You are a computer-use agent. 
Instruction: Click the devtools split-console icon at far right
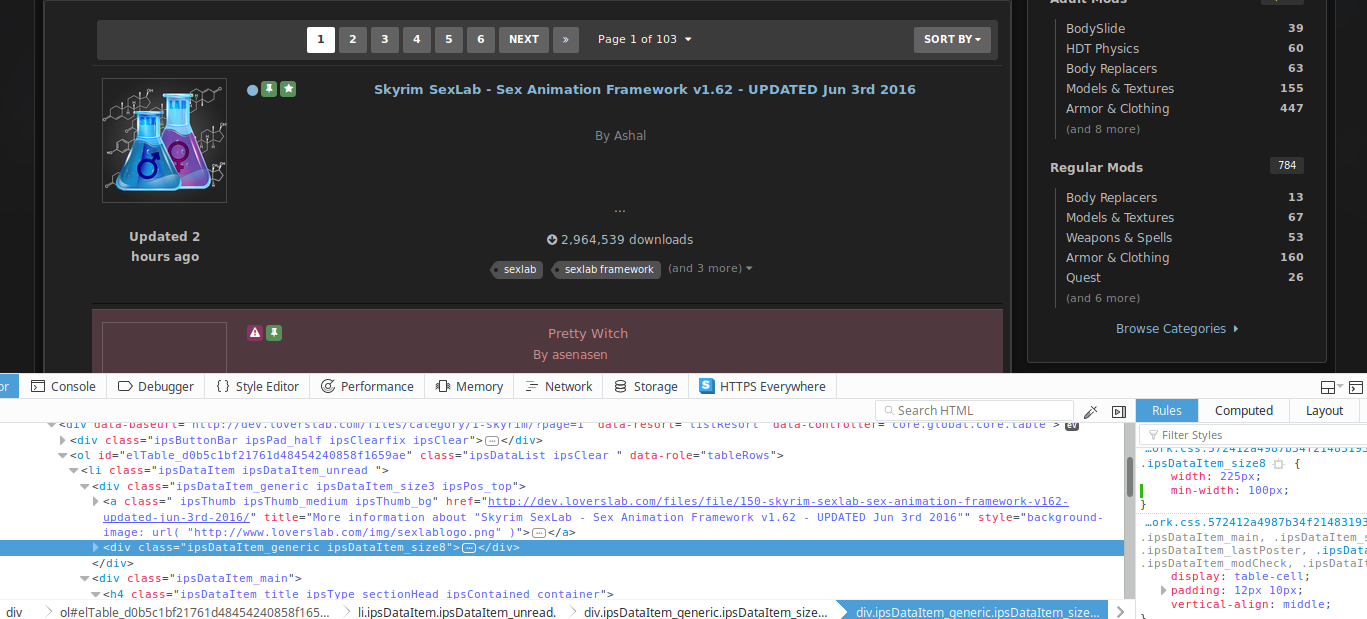tap(1355, 387)
